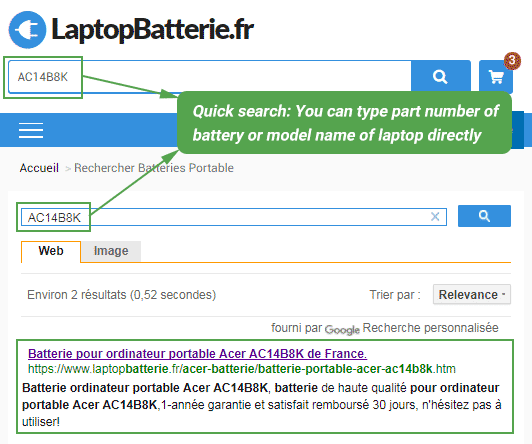Click the top search magnifier button
Viewport: 532px width, 444px height.
(x=440, y=77)
